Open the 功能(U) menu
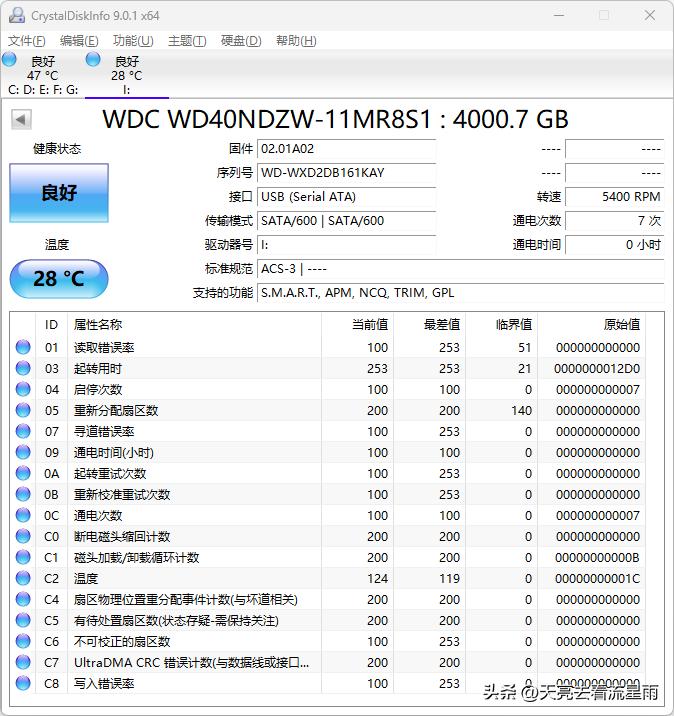 click(x=133, y=41)
